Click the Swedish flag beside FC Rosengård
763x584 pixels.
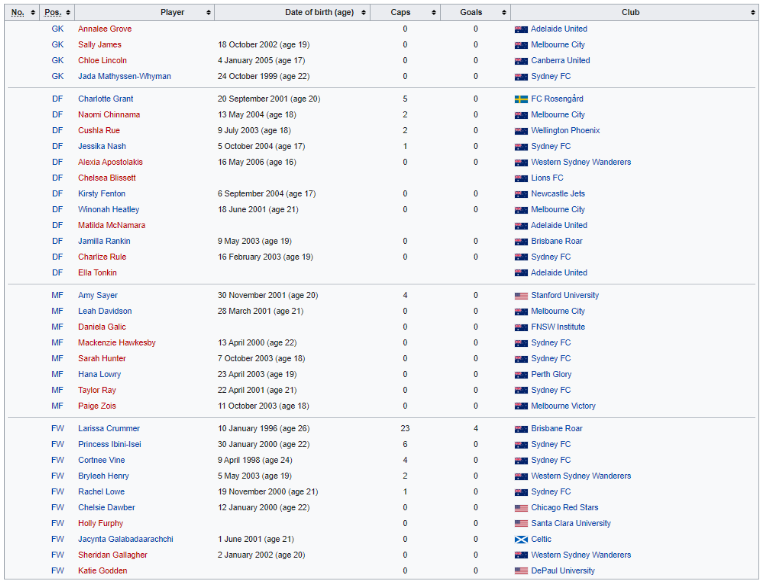(x=521, y=99)
